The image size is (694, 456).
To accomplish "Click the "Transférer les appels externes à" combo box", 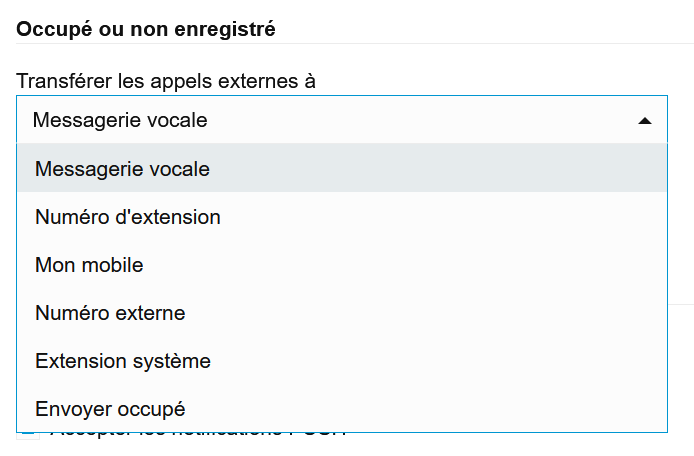I will point(340,120).
